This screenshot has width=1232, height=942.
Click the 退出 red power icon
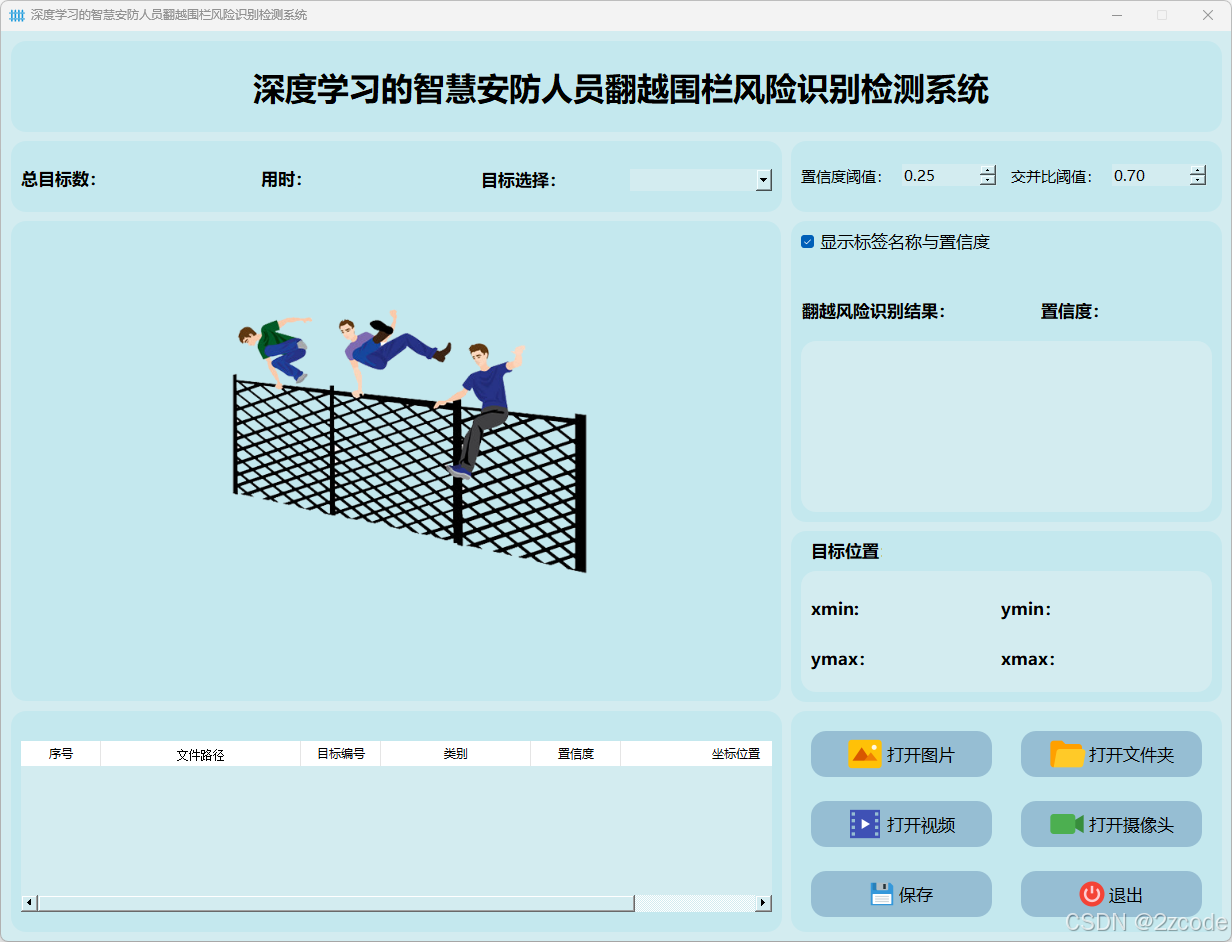(1091, 894)
